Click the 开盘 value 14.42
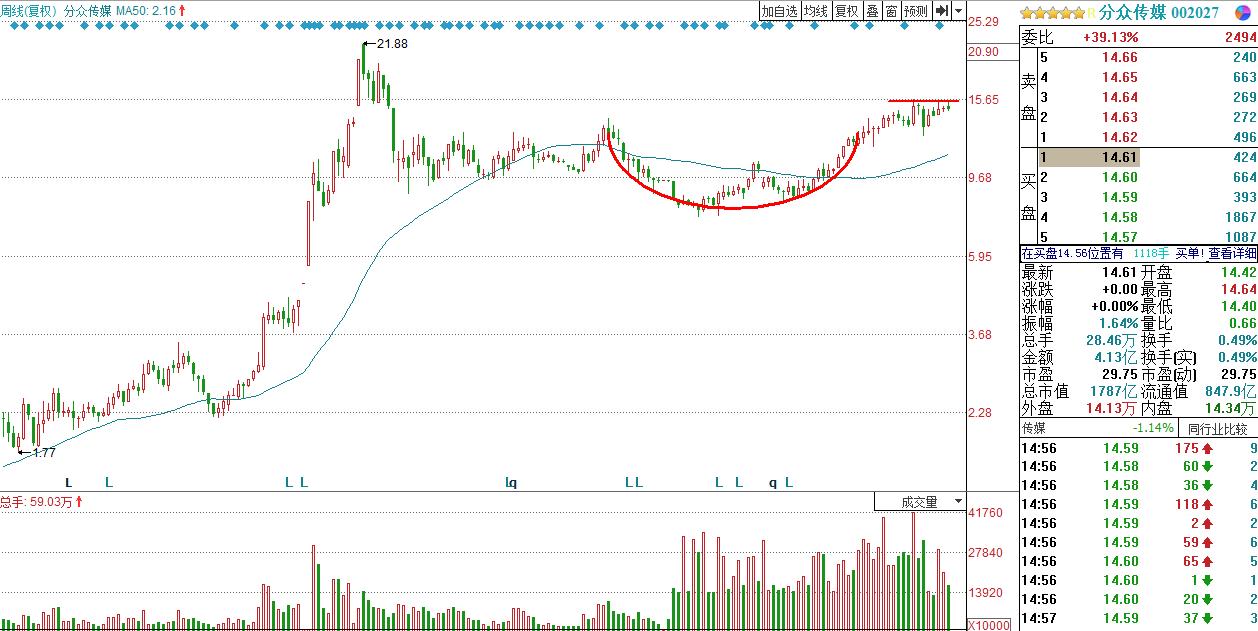Image resolution: width=1258 pixels, height=631 pixels. point(1238,272)
